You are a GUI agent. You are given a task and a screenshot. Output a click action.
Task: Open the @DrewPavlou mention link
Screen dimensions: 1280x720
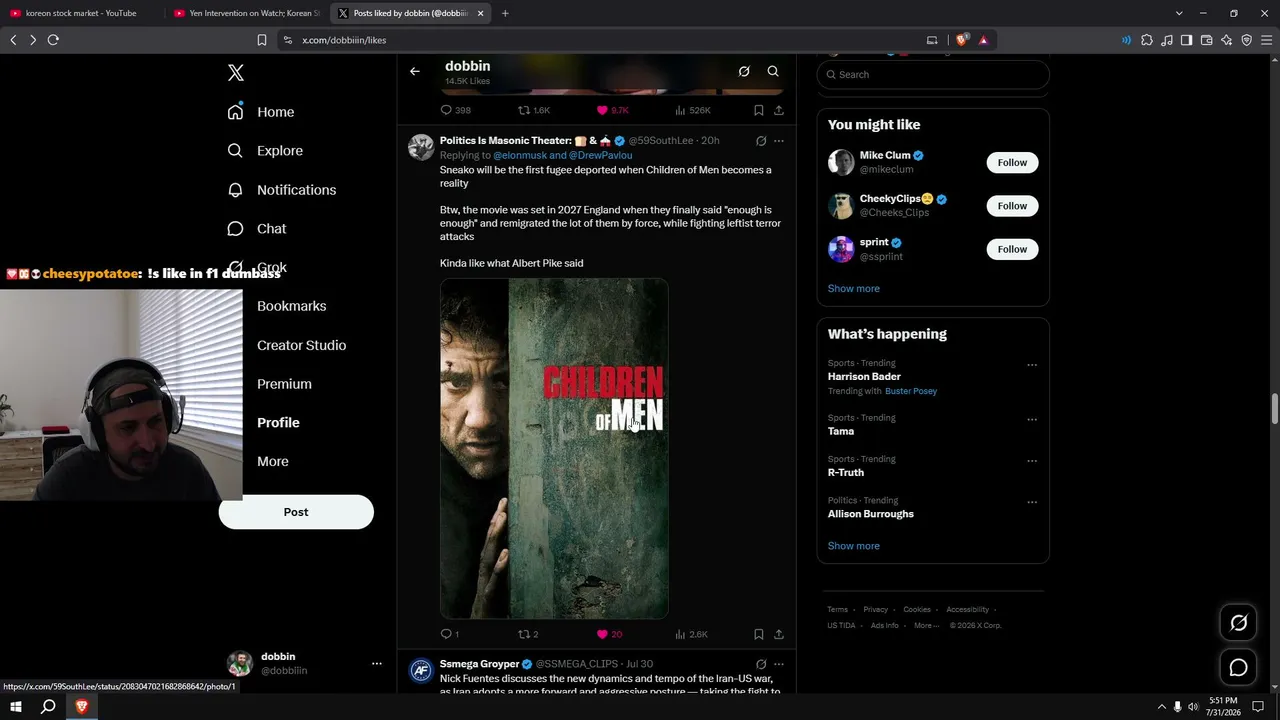coord(600,156)
